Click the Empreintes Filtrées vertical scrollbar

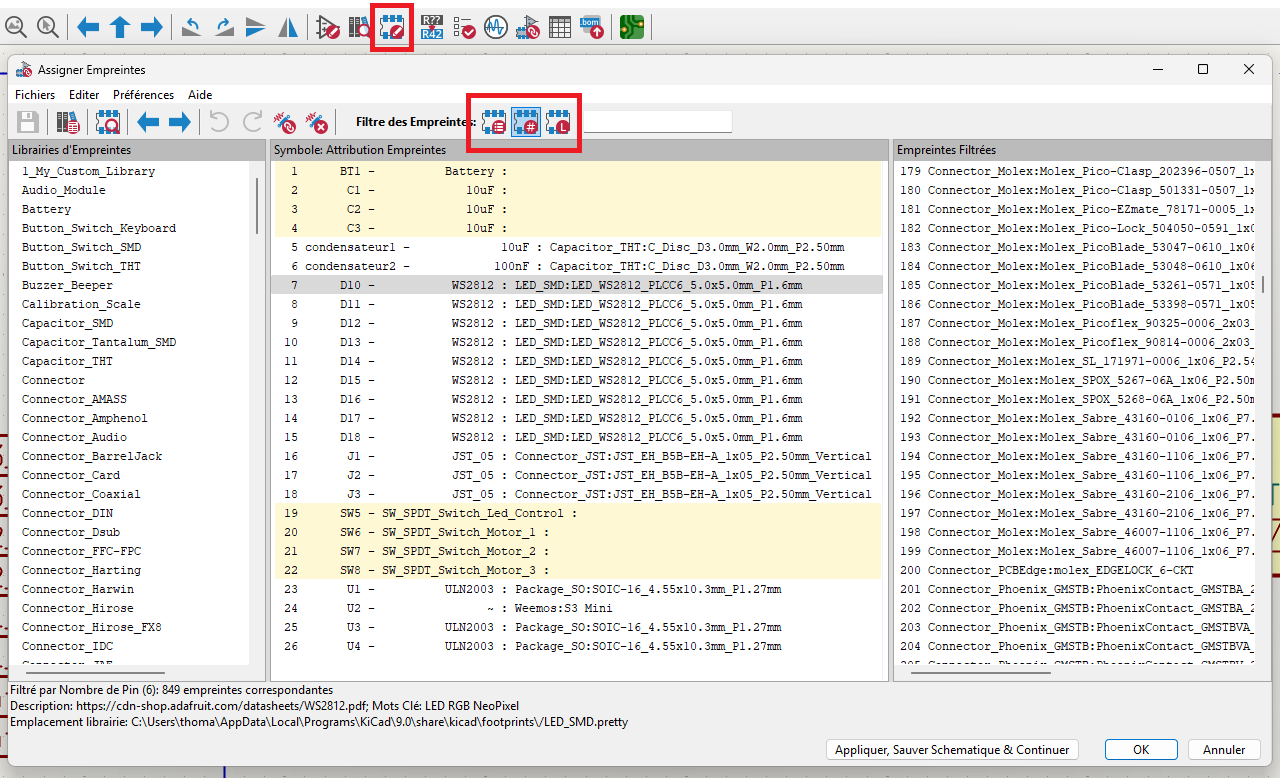[1264, 284]
